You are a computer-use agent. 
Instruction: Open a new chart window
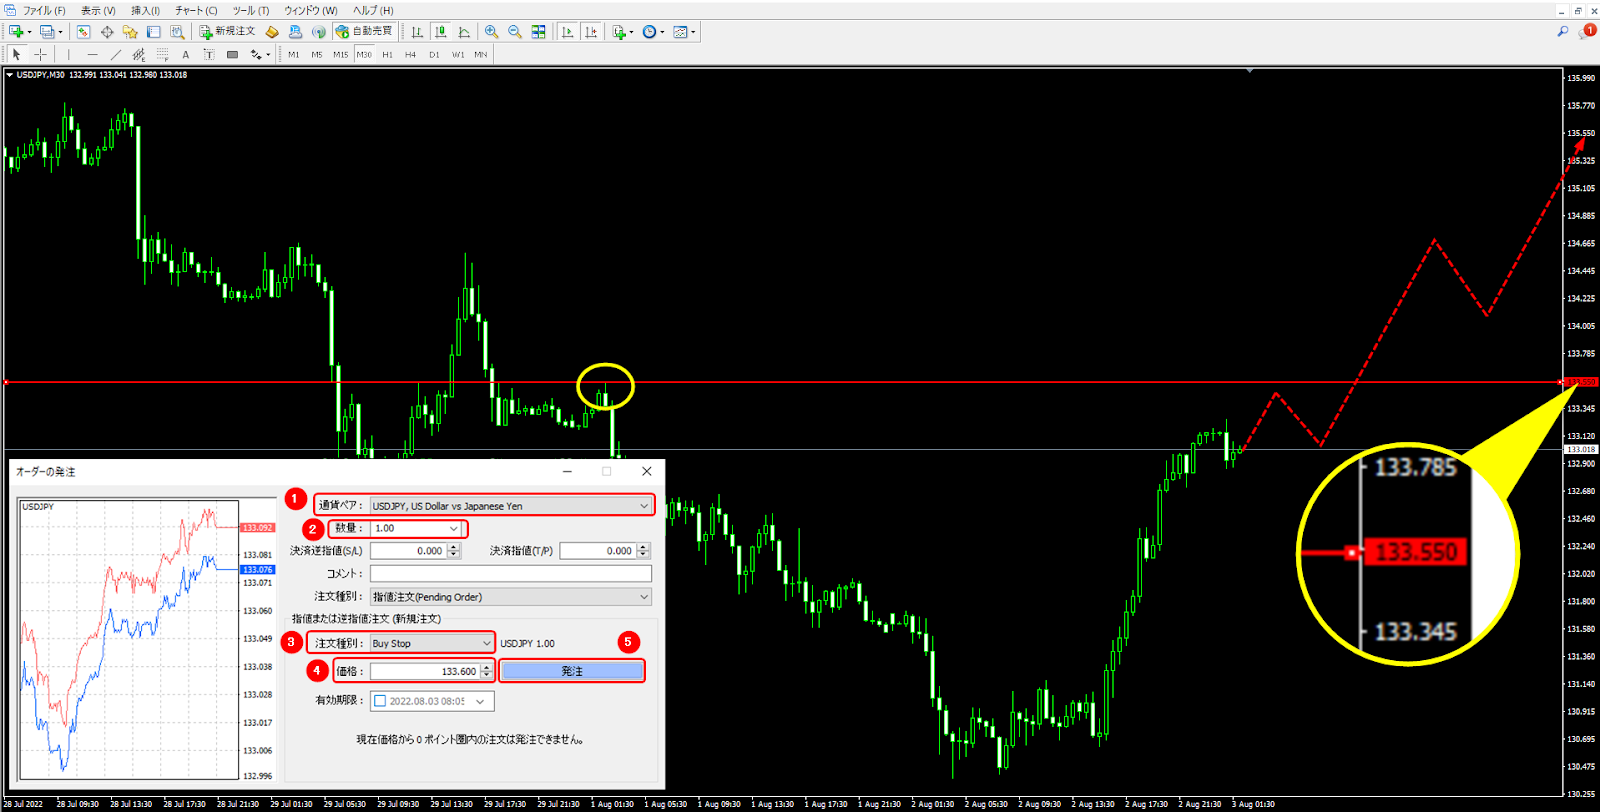tap(16, 32)
